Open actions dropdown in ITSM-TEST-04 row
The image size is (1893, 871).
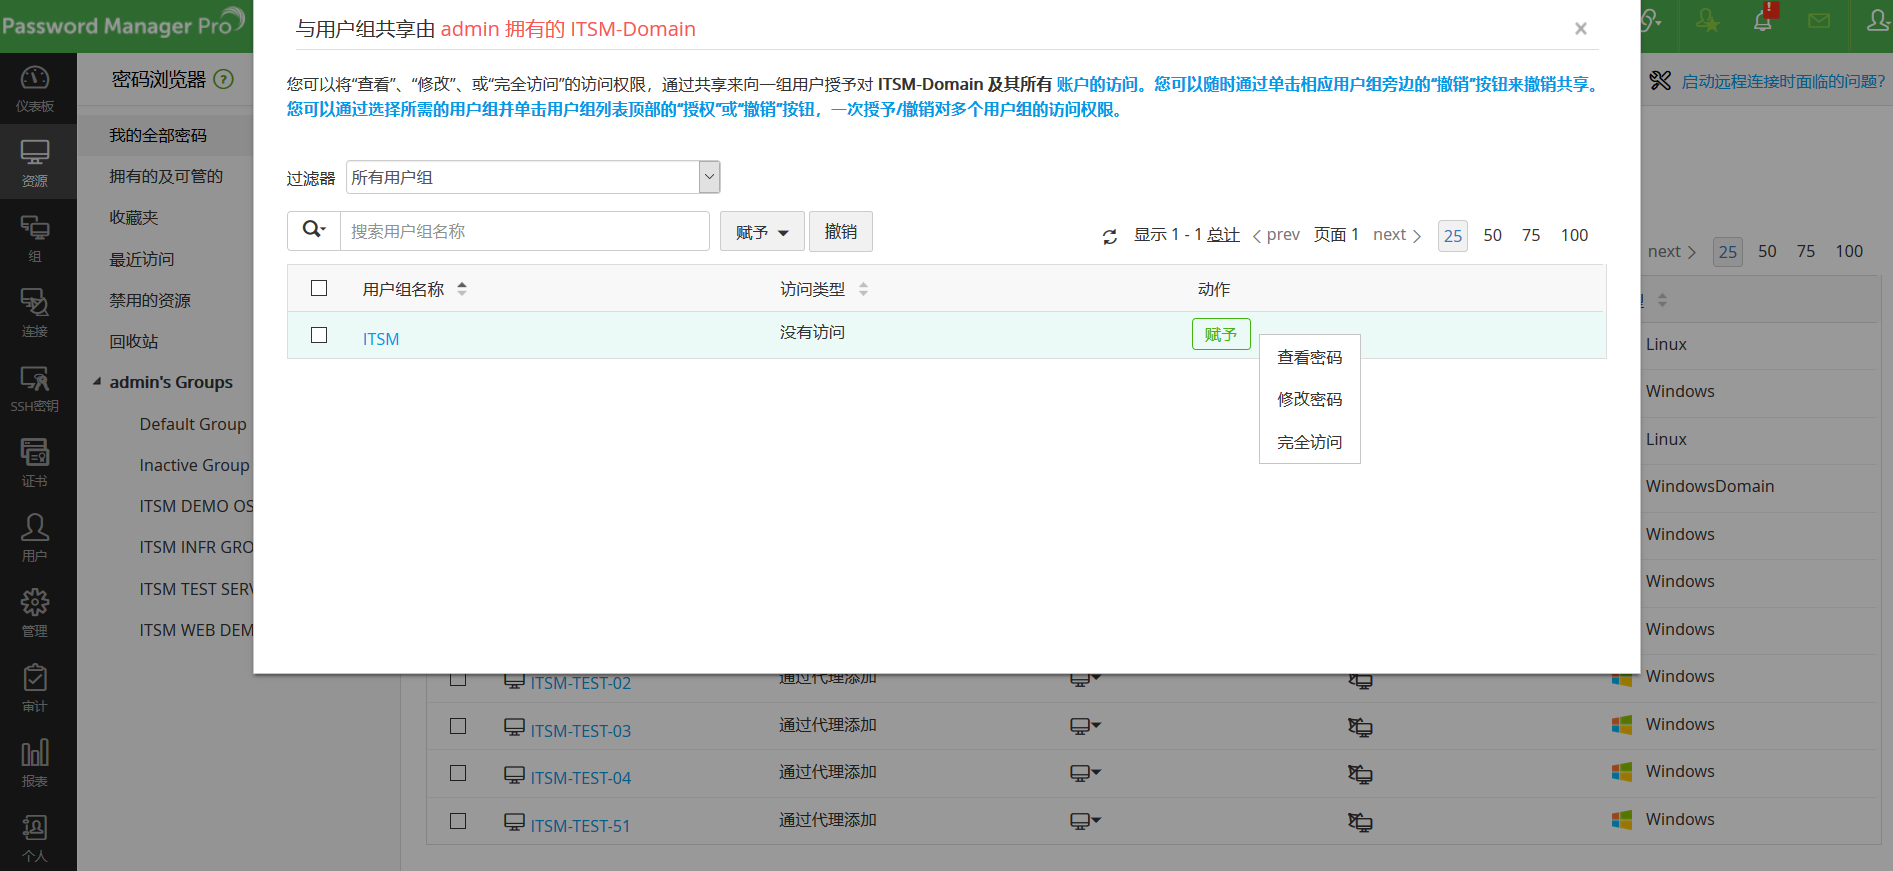pyautogui.click(x=1085, y=773)
